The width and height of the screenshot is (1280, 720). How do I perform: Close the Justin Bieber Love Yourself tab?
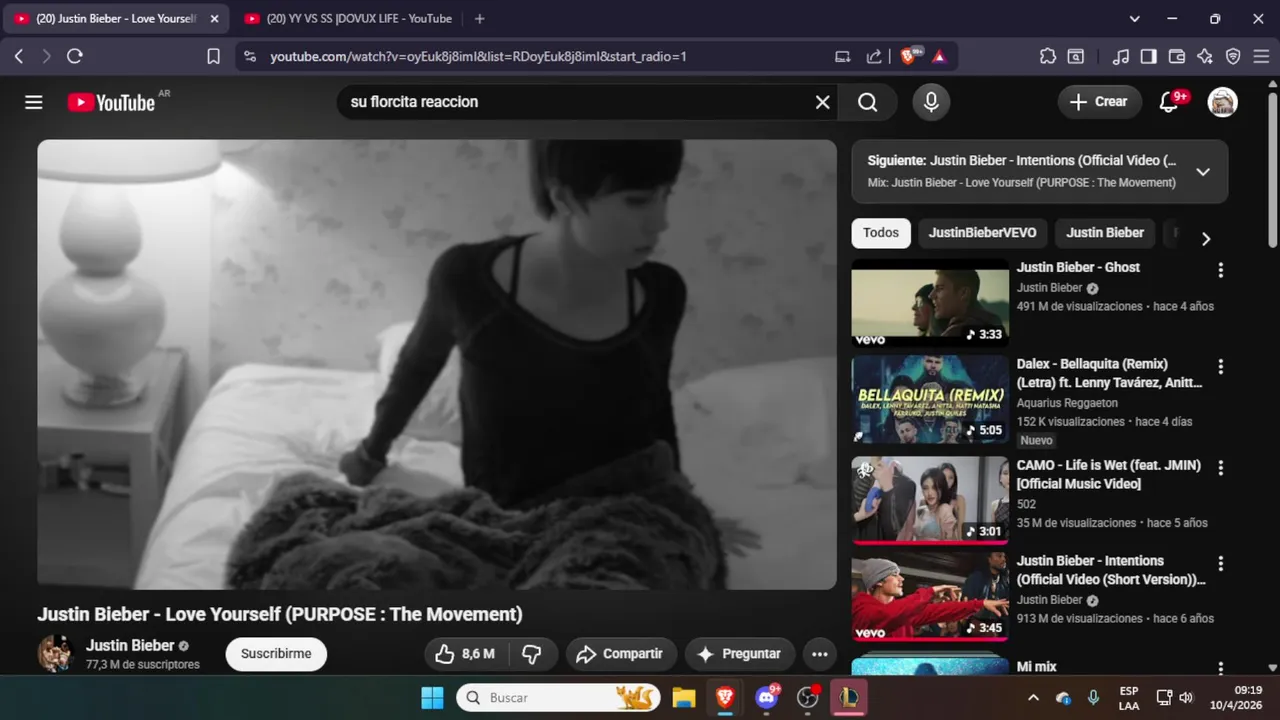pos(214,19)
